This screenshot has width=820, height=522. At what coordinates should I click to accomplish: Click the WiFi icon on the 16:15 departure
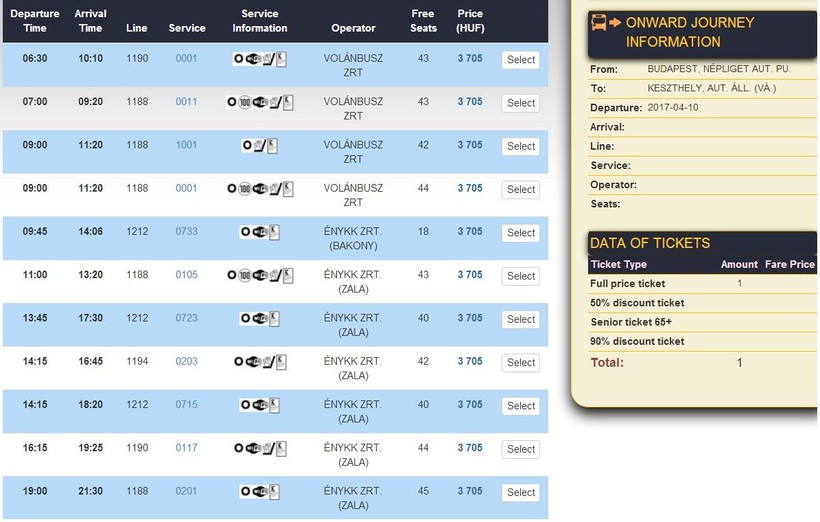pyautogui.click(x=254, y=449)
